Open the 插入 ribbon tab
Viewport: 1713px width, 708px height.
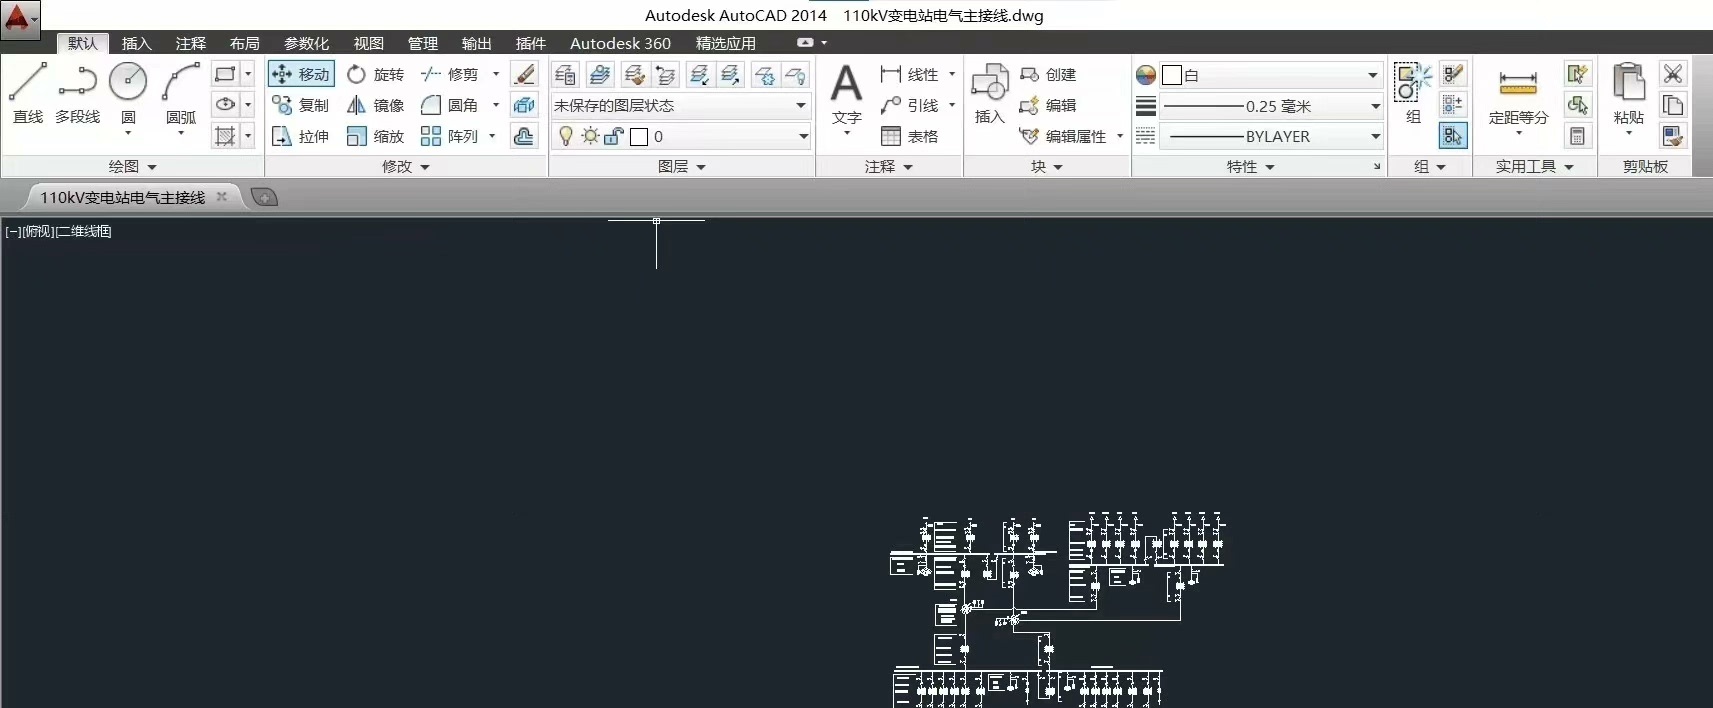136,43
